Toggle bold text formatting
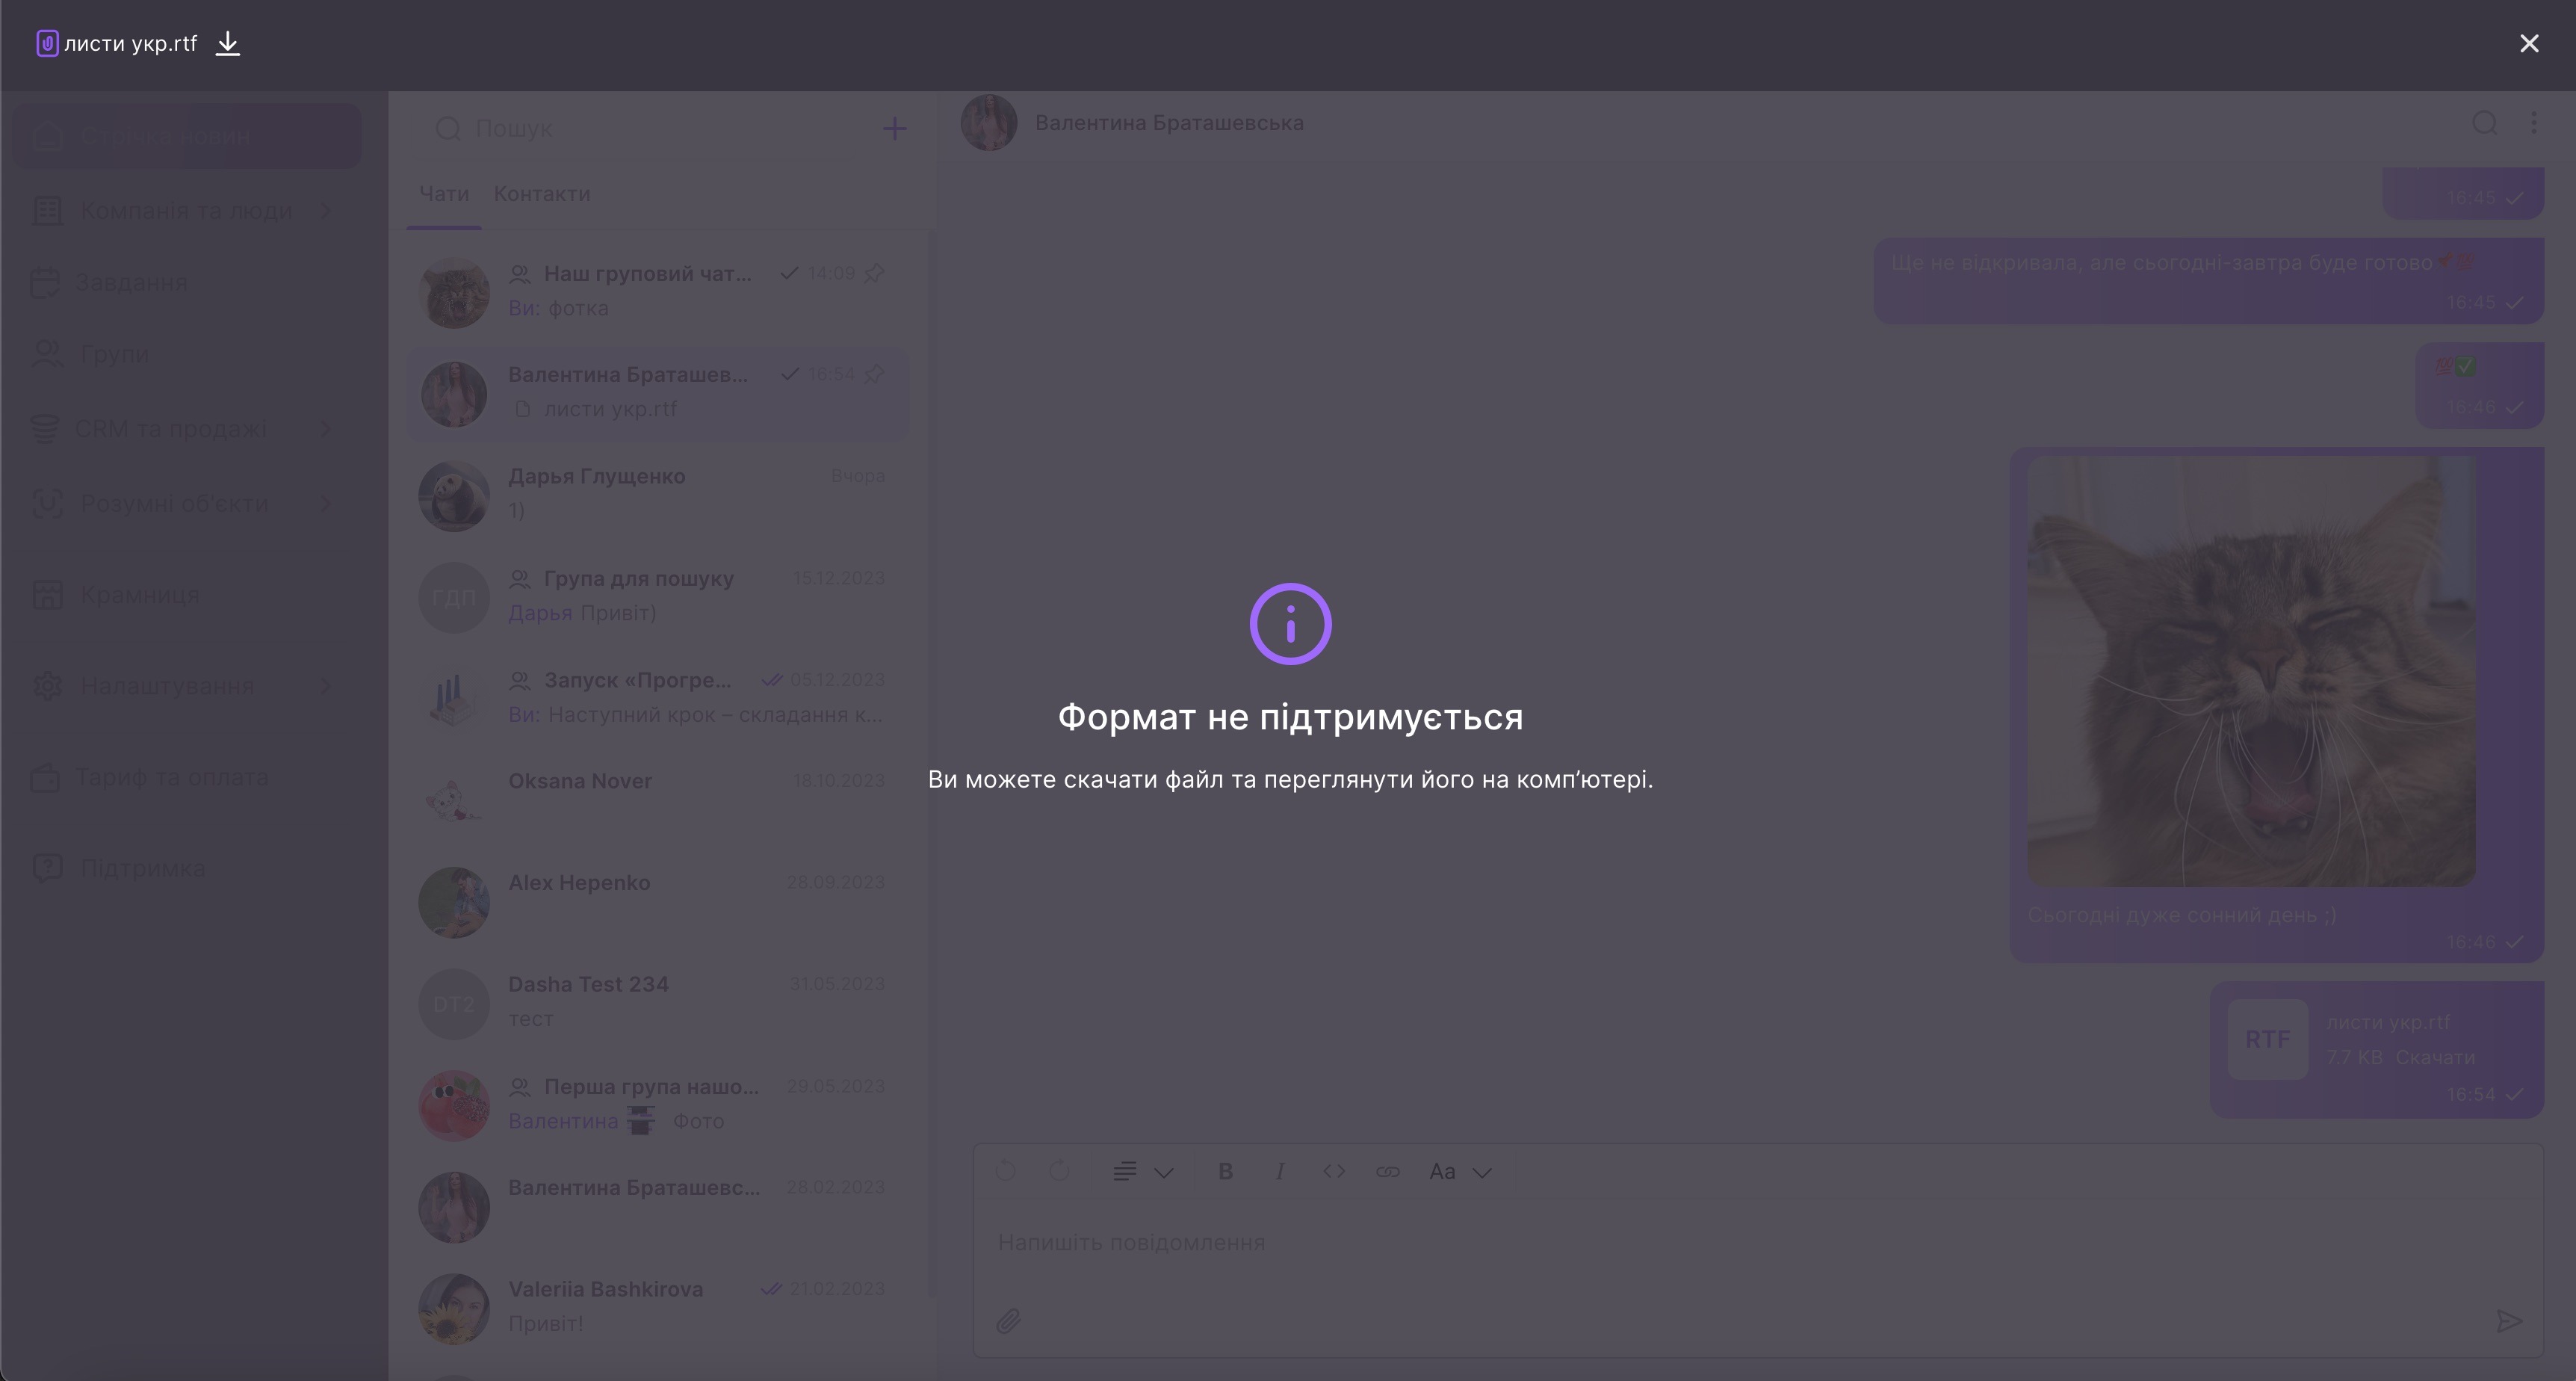The image size is (2576, 1381). 1225,1172
